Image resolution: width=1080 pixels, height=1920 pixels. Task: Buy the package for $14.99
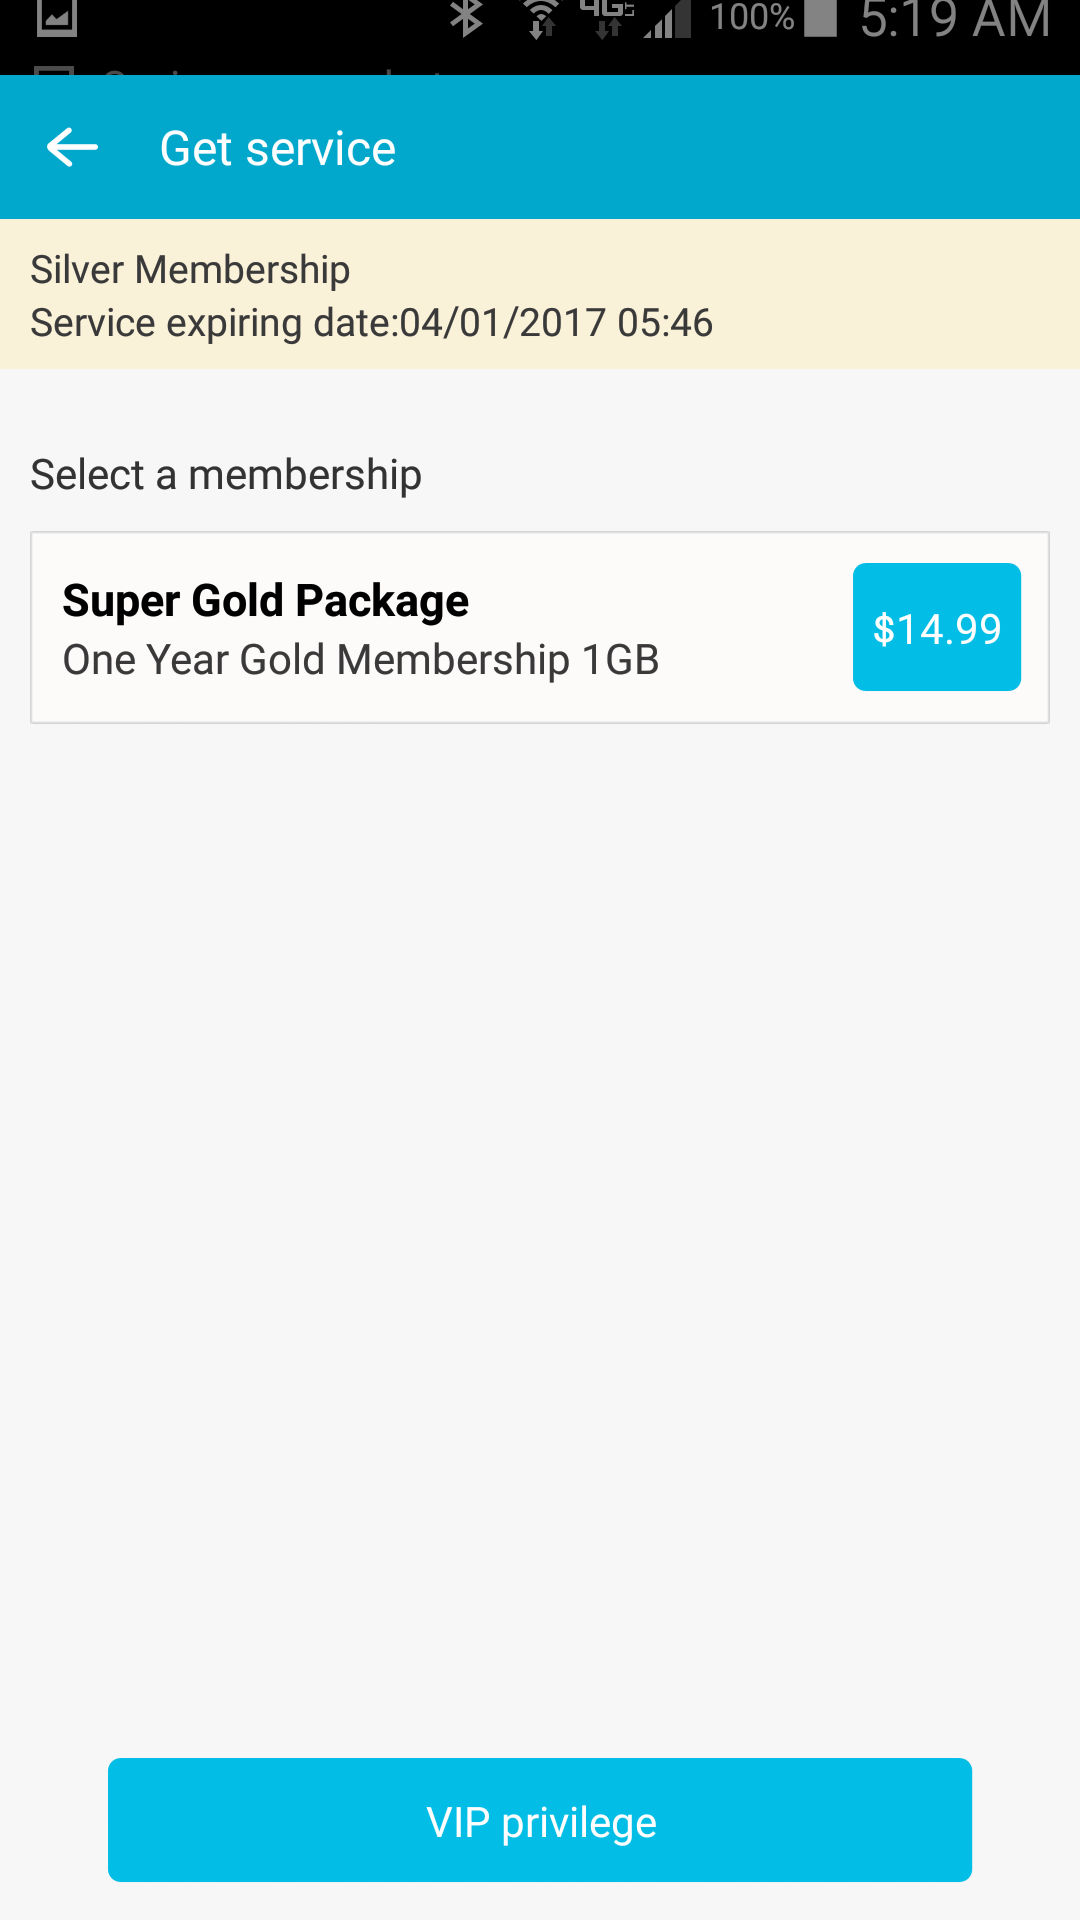pyautogui.click(x=936, y=627)
